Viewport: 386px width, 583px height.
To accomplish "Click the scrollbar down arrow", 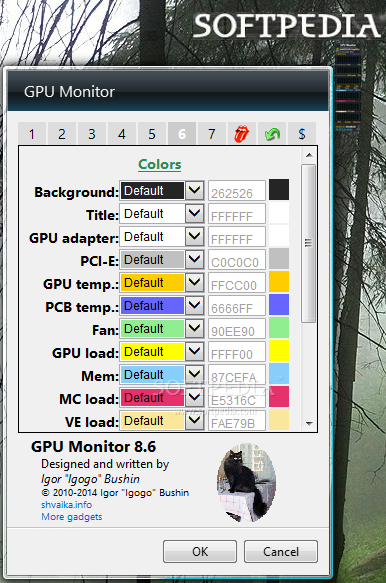I will (x=309, y=423).
